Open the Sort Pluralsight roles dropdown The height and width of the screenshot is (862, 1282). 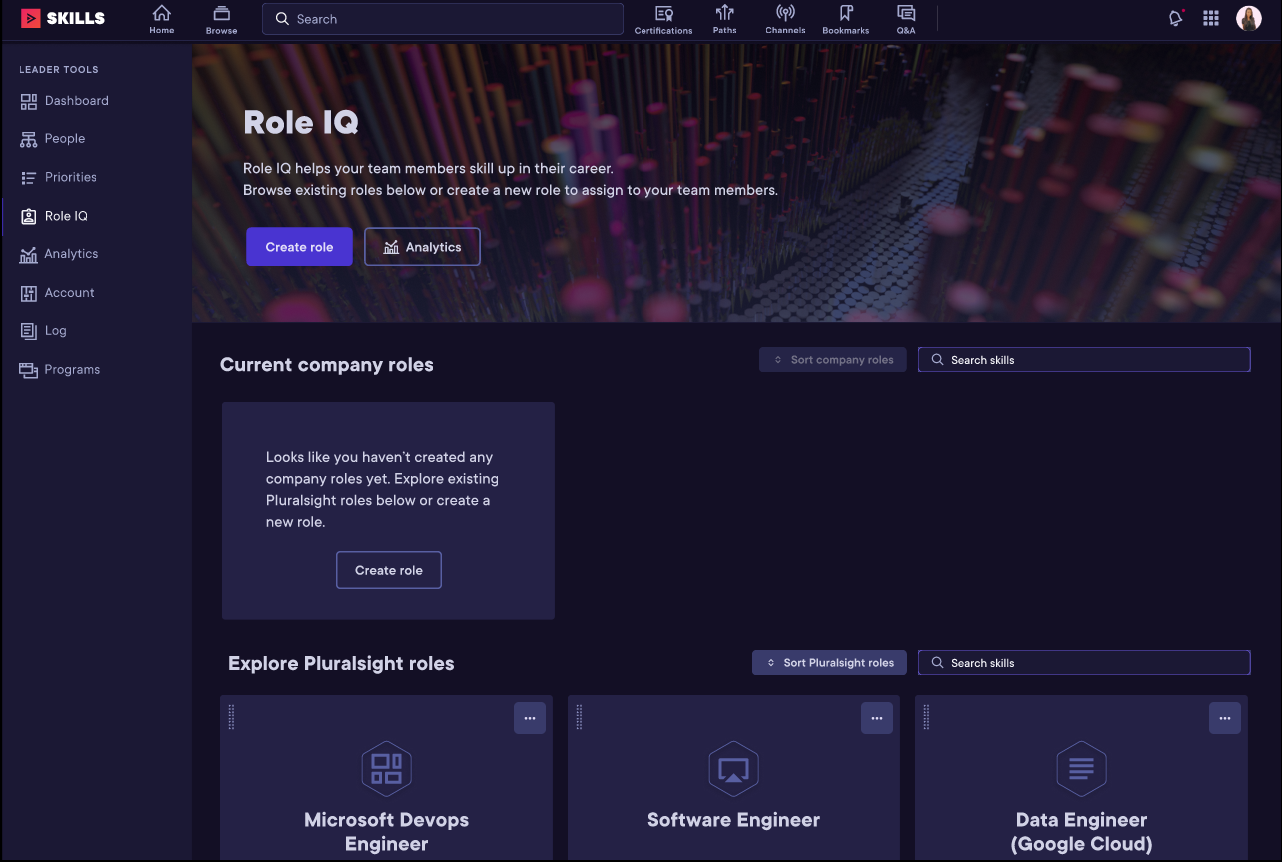point(829,663)
